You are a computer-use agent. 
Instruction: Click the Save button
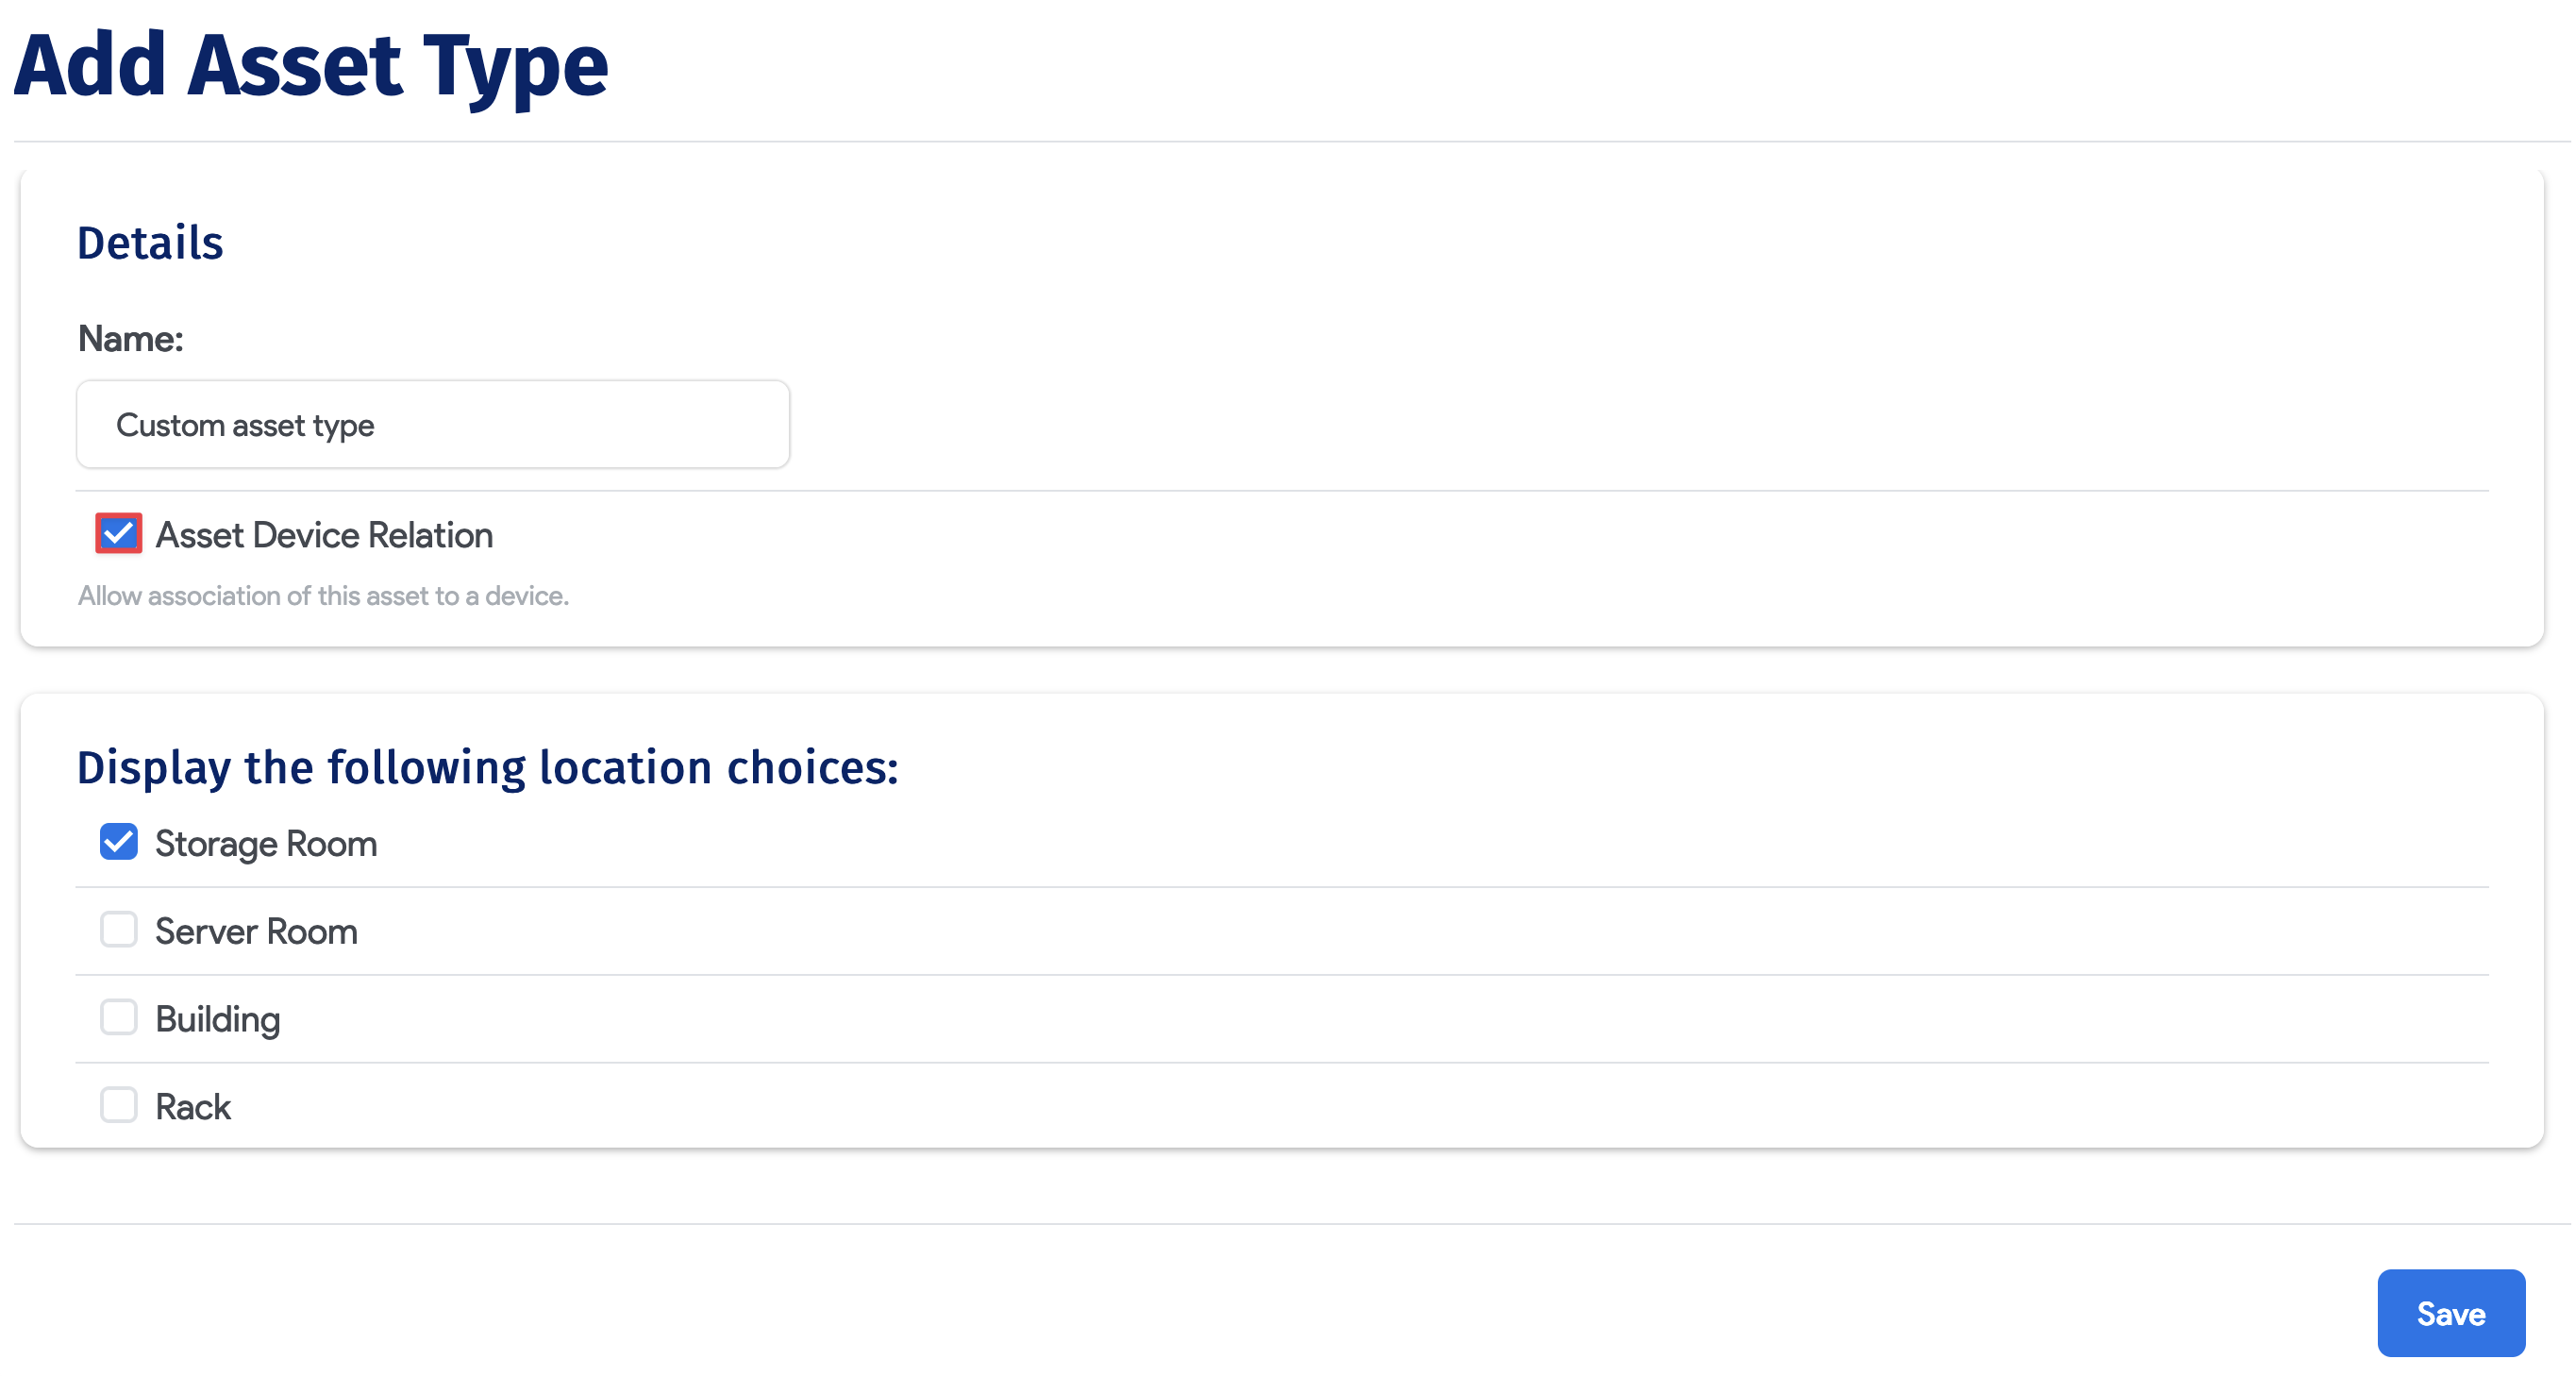2451,1313
